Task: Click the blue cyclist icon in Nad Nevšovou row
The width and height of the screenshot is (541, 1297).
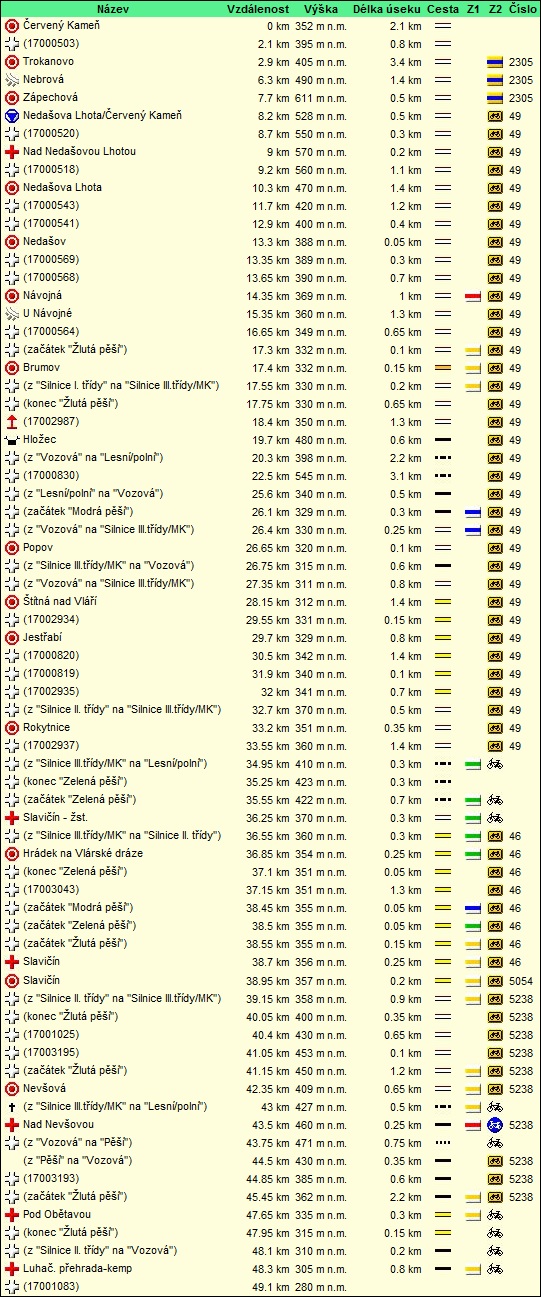Action: pos(494,1124)
